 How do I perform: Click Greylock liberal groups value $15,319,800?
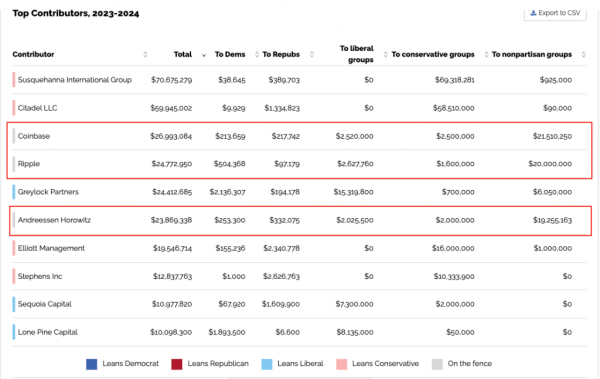[x=353, y=192]
